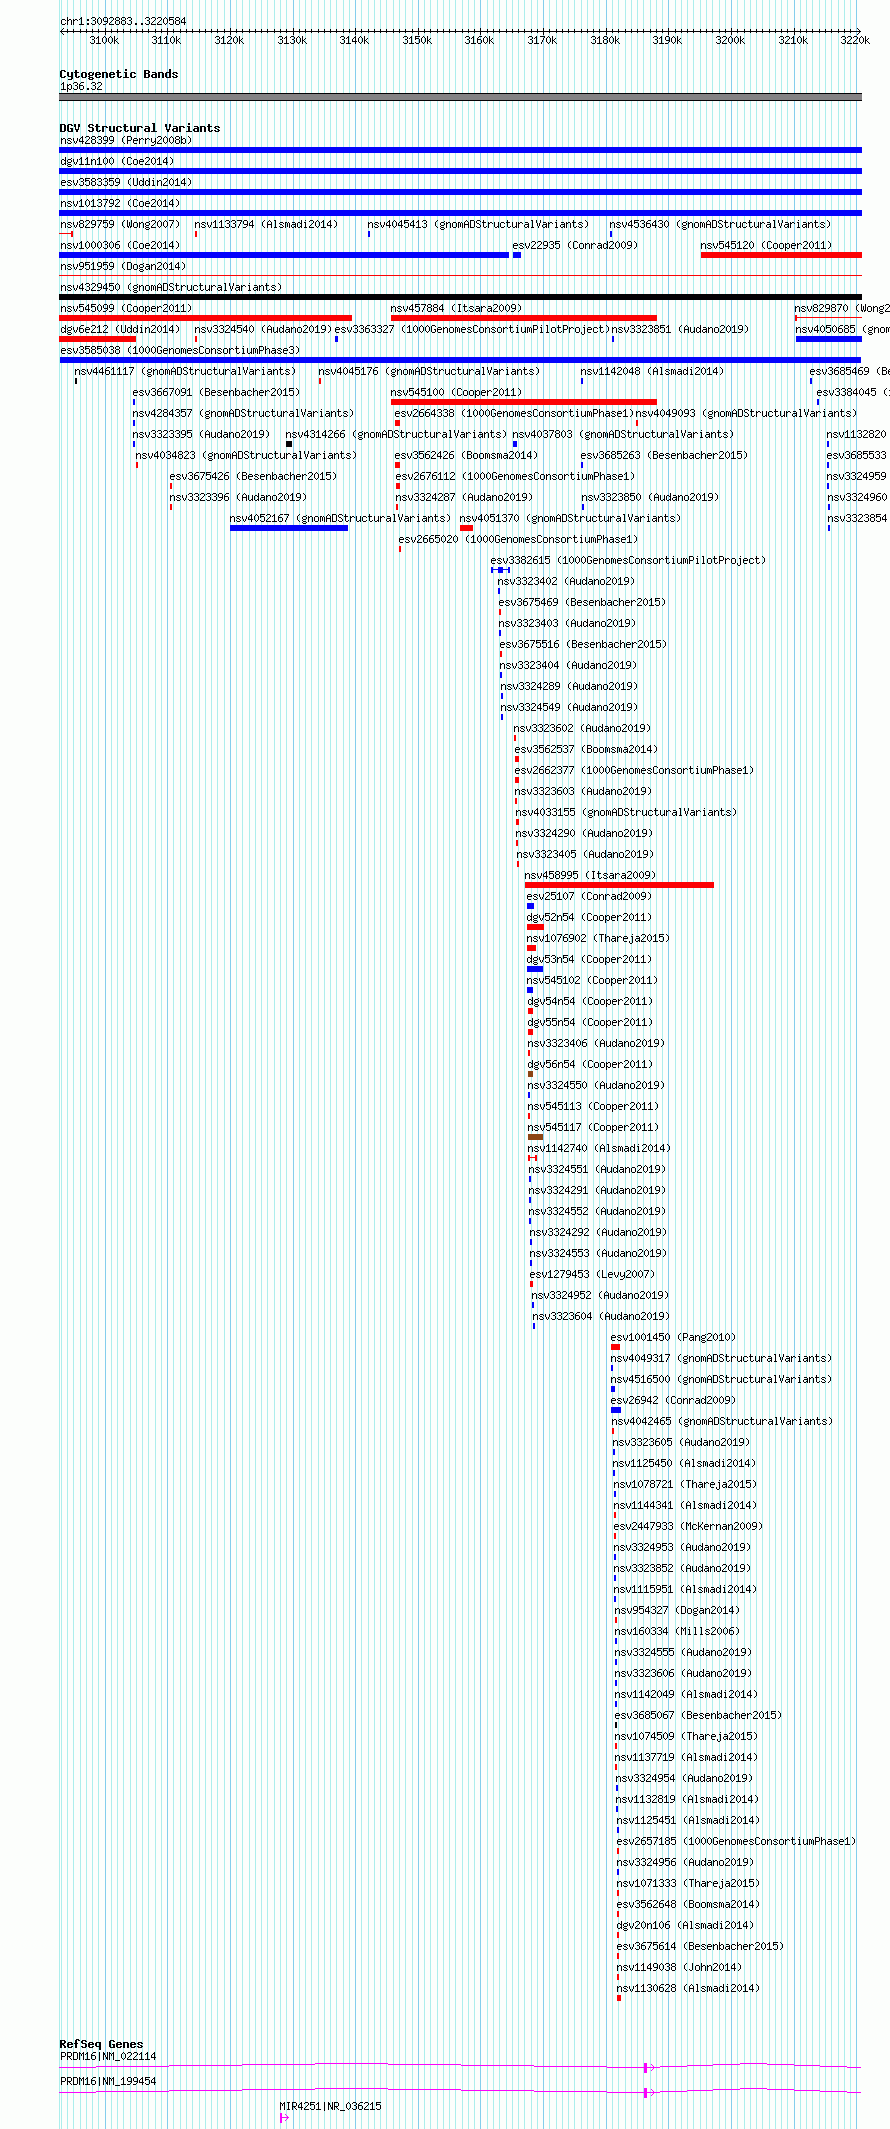
Task: Click the esv3562537 (Boomsma2014) label
Action: coord(586,750)
